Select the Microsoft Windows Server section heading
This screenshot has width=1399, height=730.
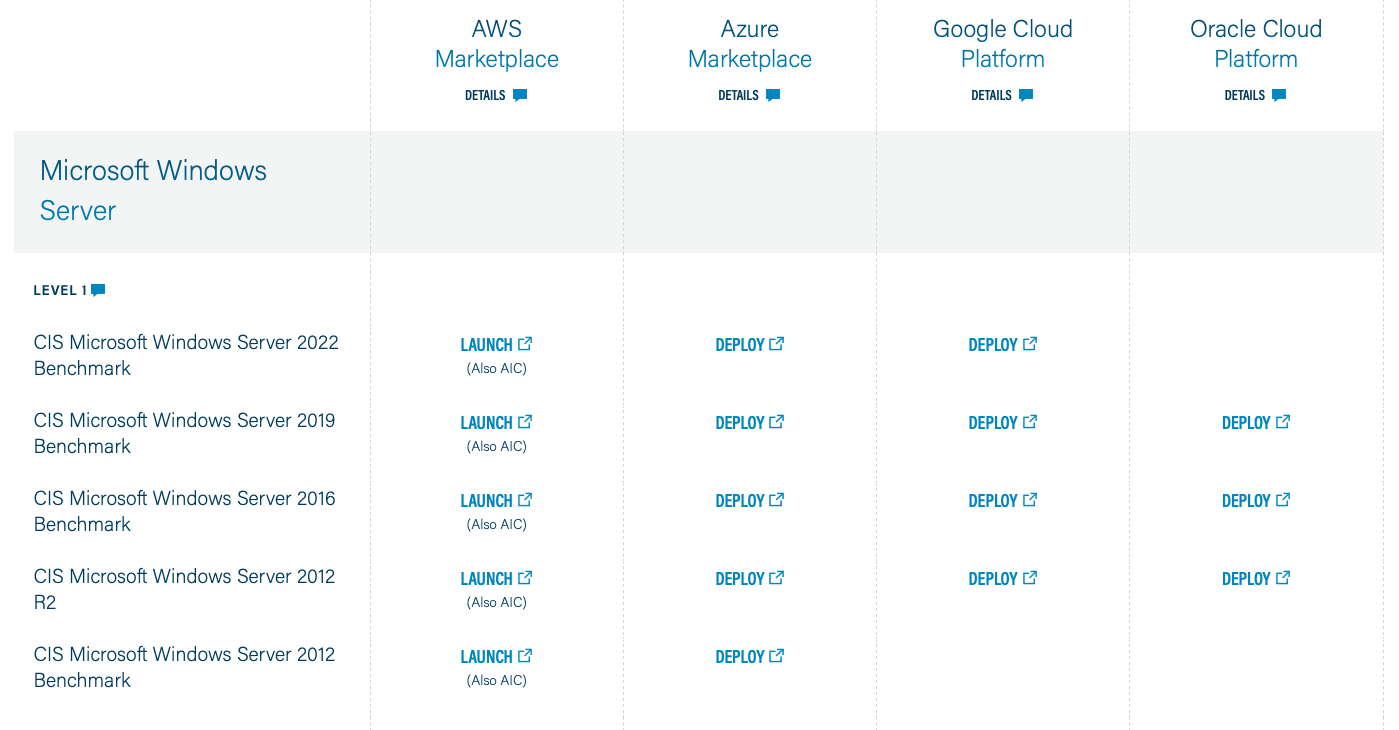point(153,190)
